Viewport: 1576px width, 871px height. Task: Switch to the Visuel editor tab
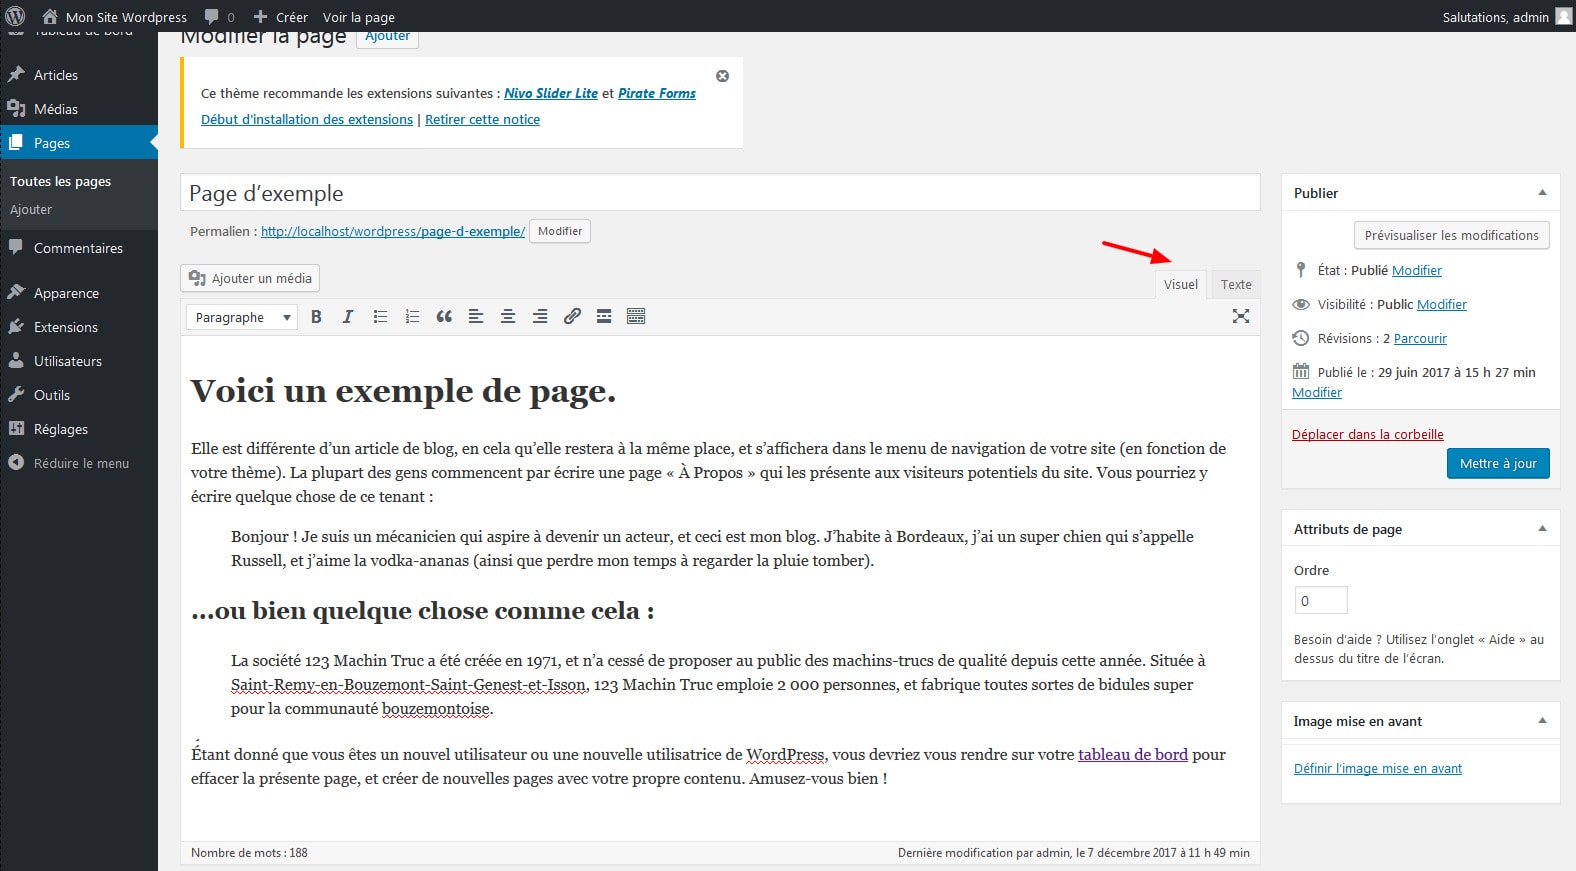pyautogui.click(x=1181, y=284)
